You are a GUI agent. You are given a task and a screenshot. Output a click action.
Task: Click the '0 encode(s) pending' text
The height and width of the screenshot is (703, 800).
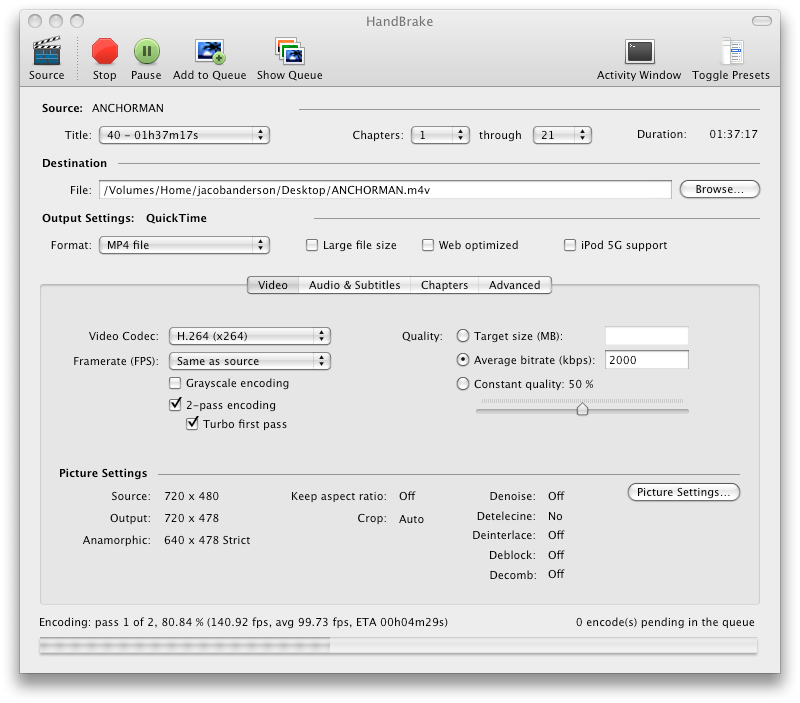point(665,622)
